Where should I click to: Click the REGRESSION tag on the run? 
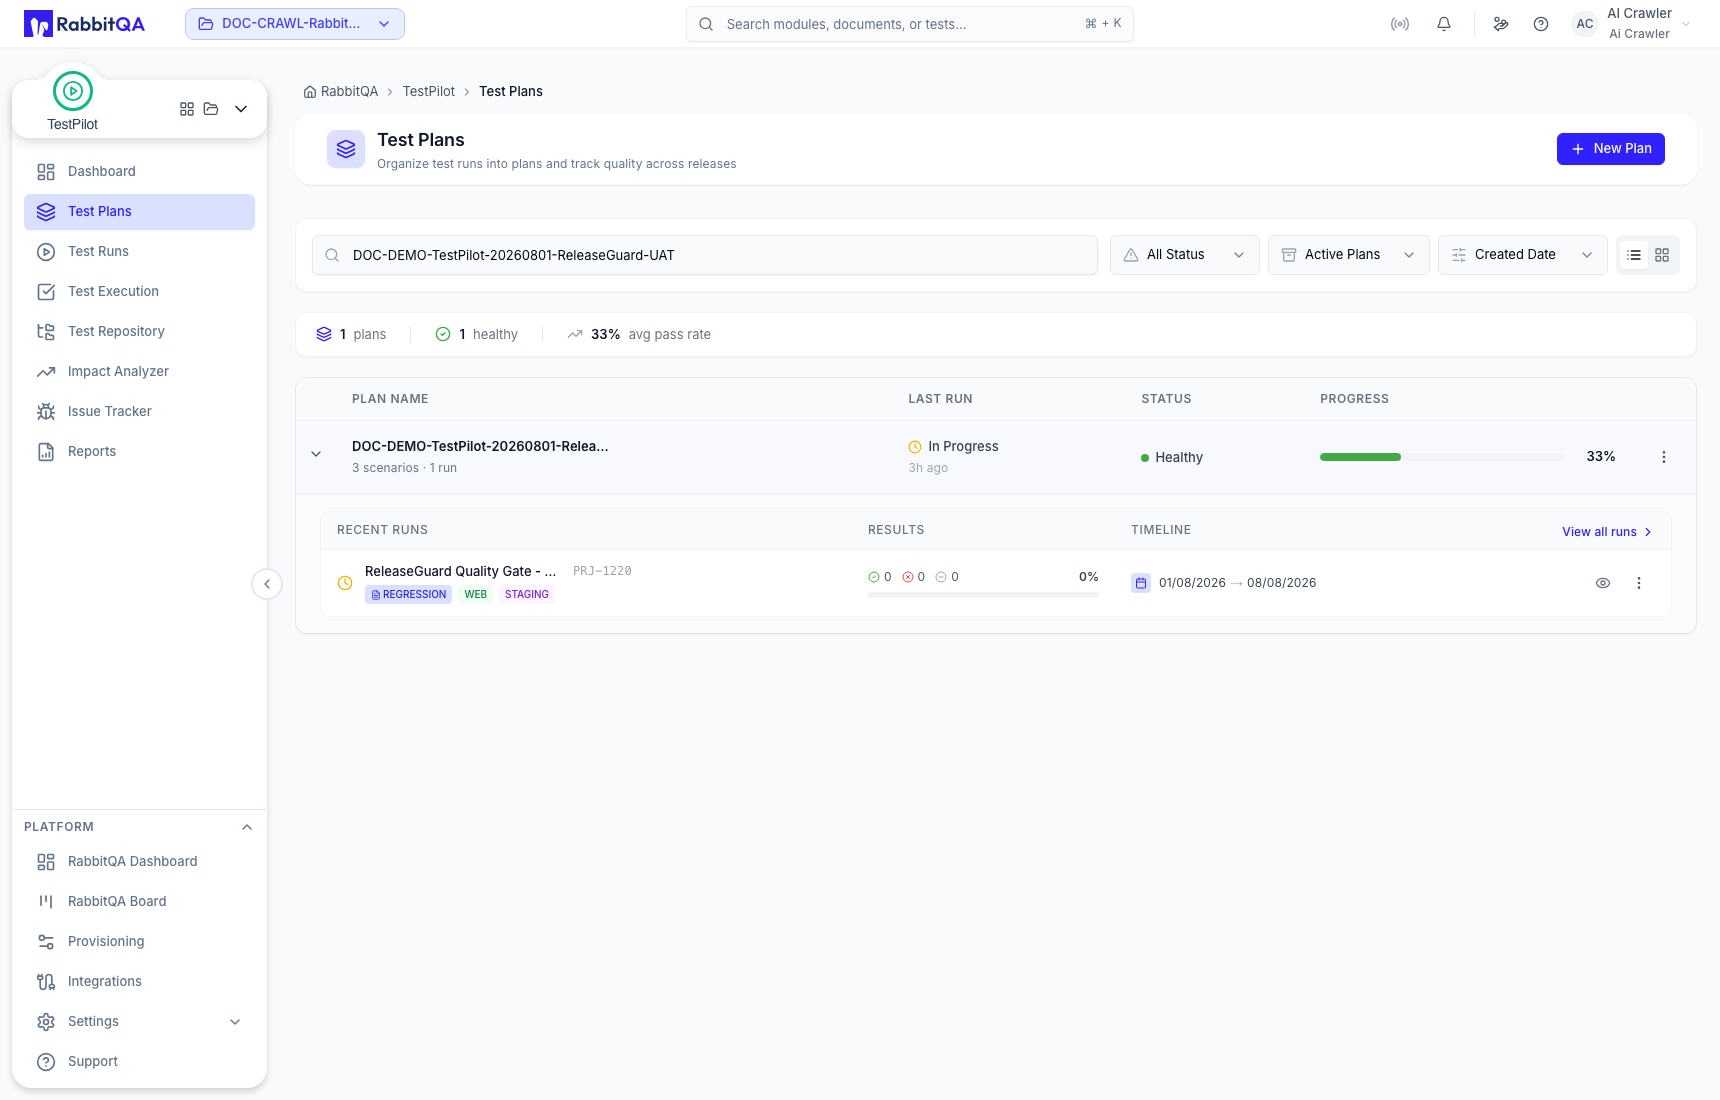(409, 595)
